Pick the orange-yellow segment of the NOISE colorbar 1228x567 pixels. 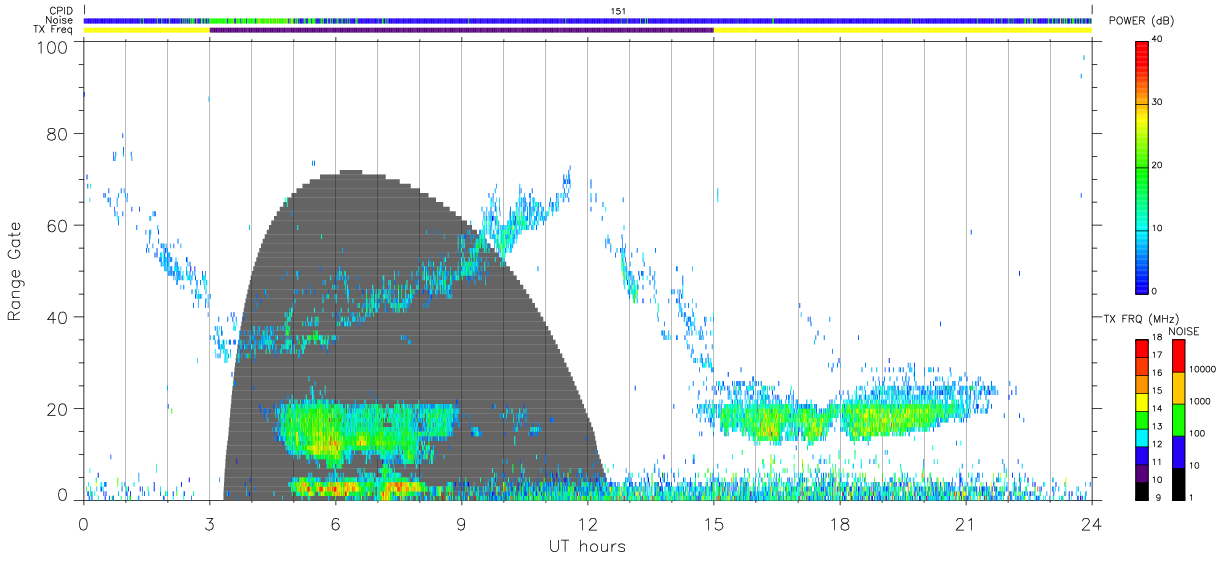pyautogui.click(x=1177, y=387)
